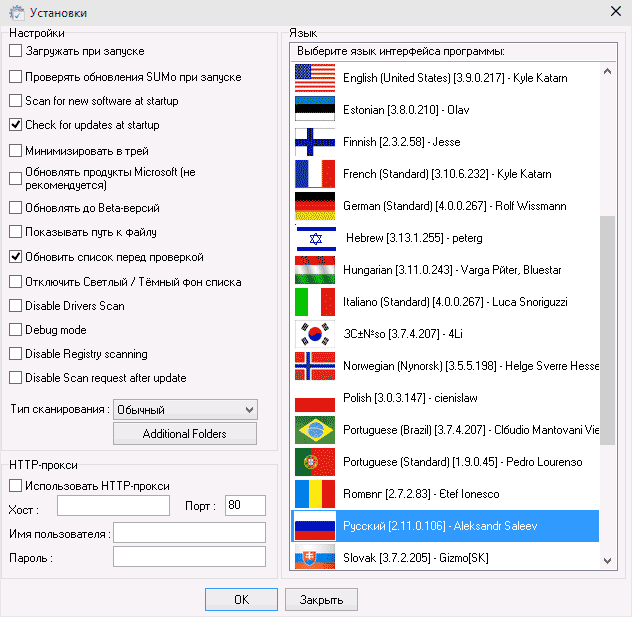
Task: Select Italiano (Standard) - Luca Snoriguzzi
Action: pyautogui.click(x=455, y=302)
